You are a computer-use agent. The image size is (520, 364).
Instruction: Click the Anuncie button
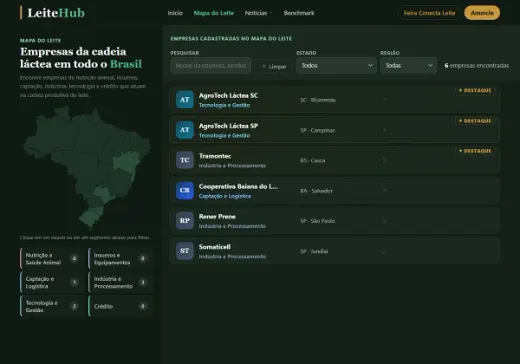(x=482, y=13)
